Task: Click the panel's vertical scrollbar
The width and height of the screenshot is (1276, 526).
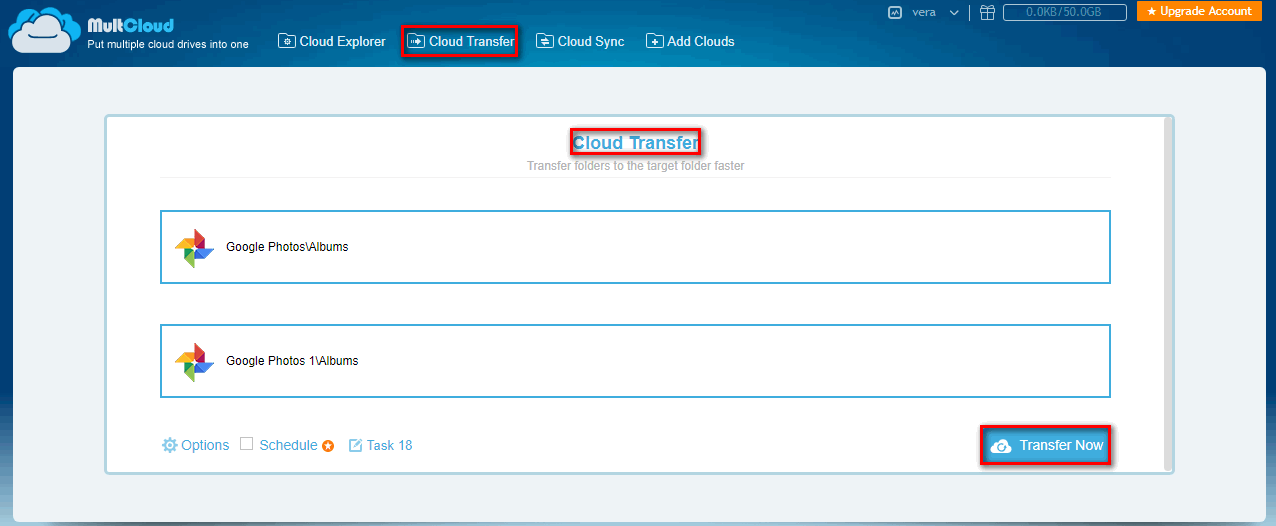Action: [1167, 292]
